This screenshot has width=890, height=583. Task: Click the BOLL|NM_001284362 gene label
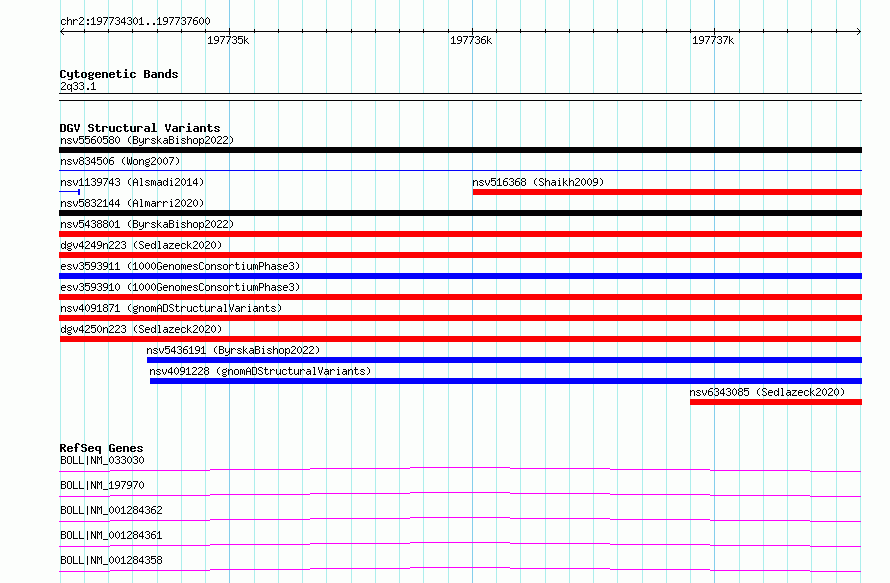pyautogui.click(x=111, y=510)
